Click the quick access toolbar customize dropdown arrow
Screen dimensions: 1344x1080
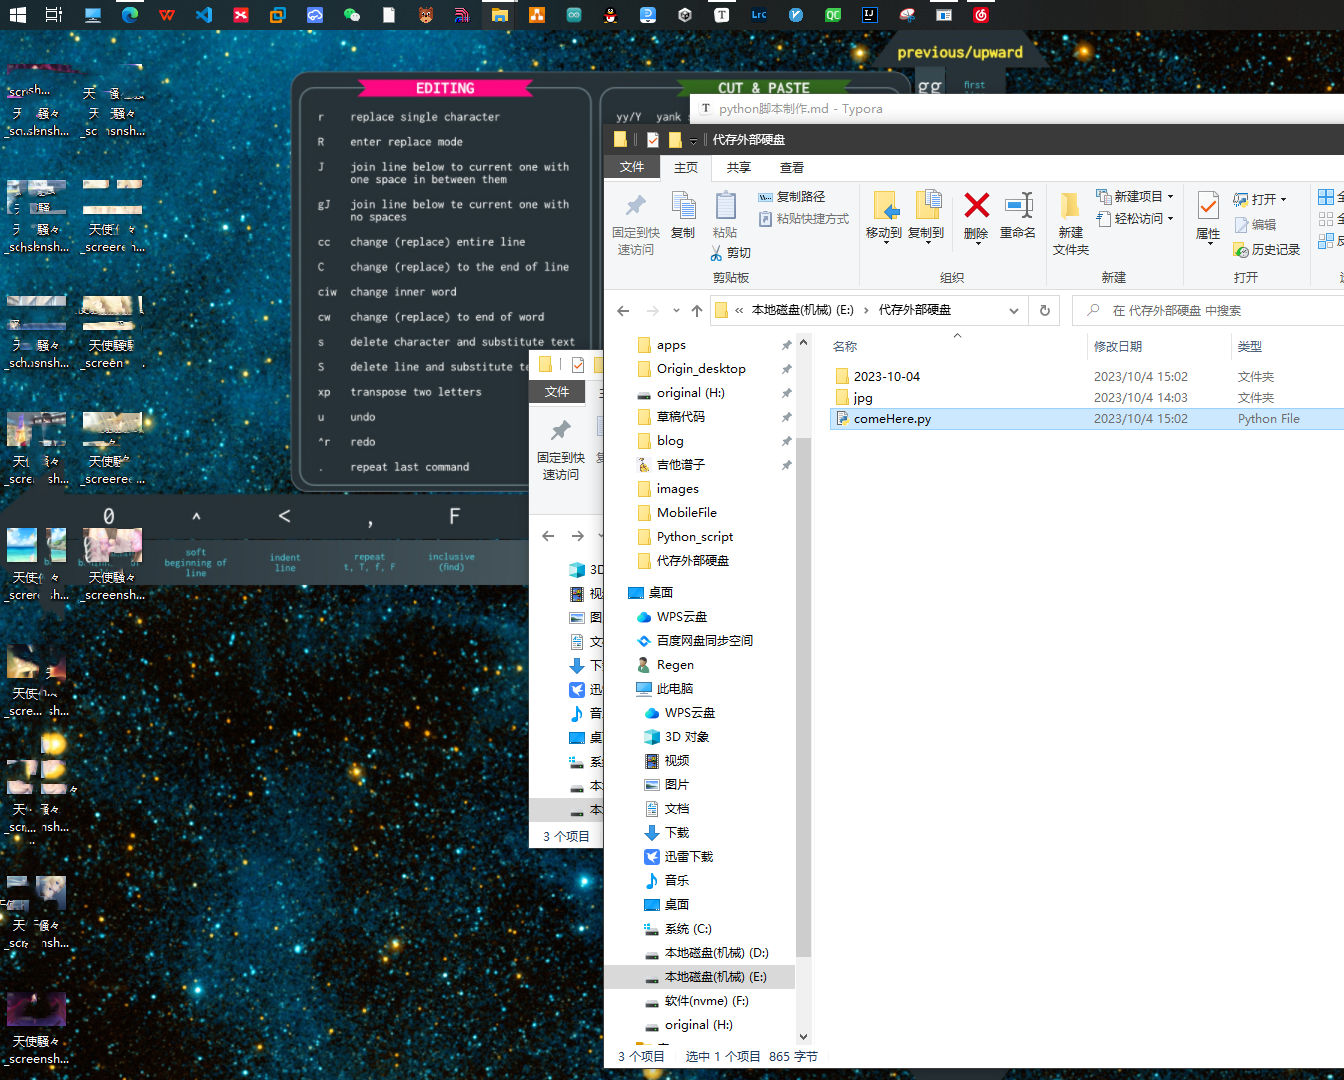692,140
